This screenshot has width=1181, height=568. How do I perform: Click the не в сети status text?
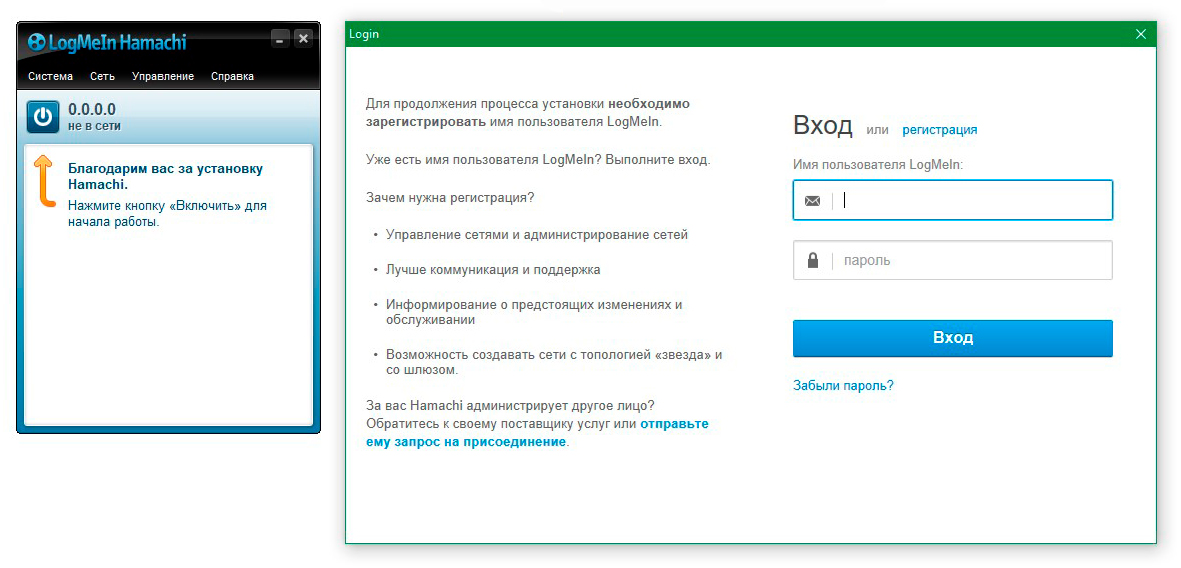tap(94, 126)
